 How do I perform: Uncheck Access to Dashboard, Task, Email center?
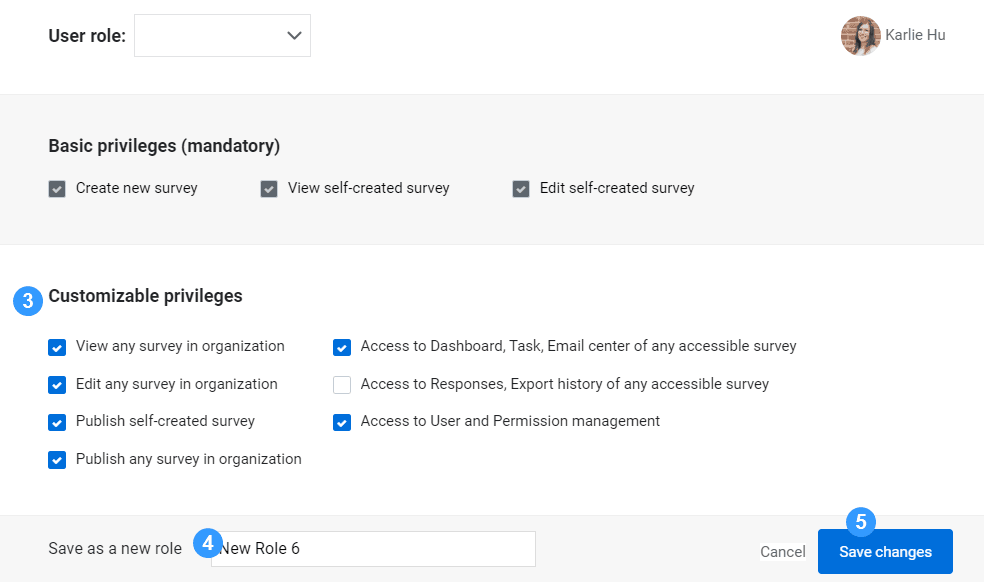pyautogui.click(x=342, y=347)
